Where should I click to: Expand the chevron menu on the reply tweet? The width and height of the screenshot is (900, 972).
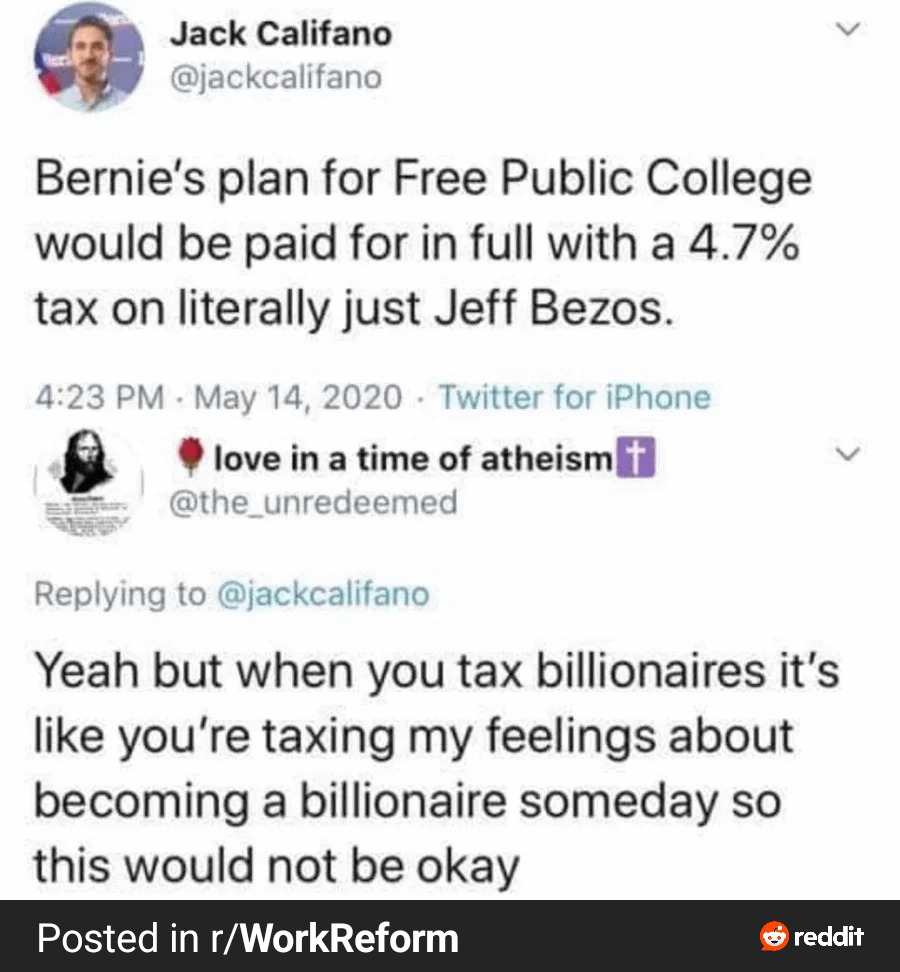click(x=848, y=455)
